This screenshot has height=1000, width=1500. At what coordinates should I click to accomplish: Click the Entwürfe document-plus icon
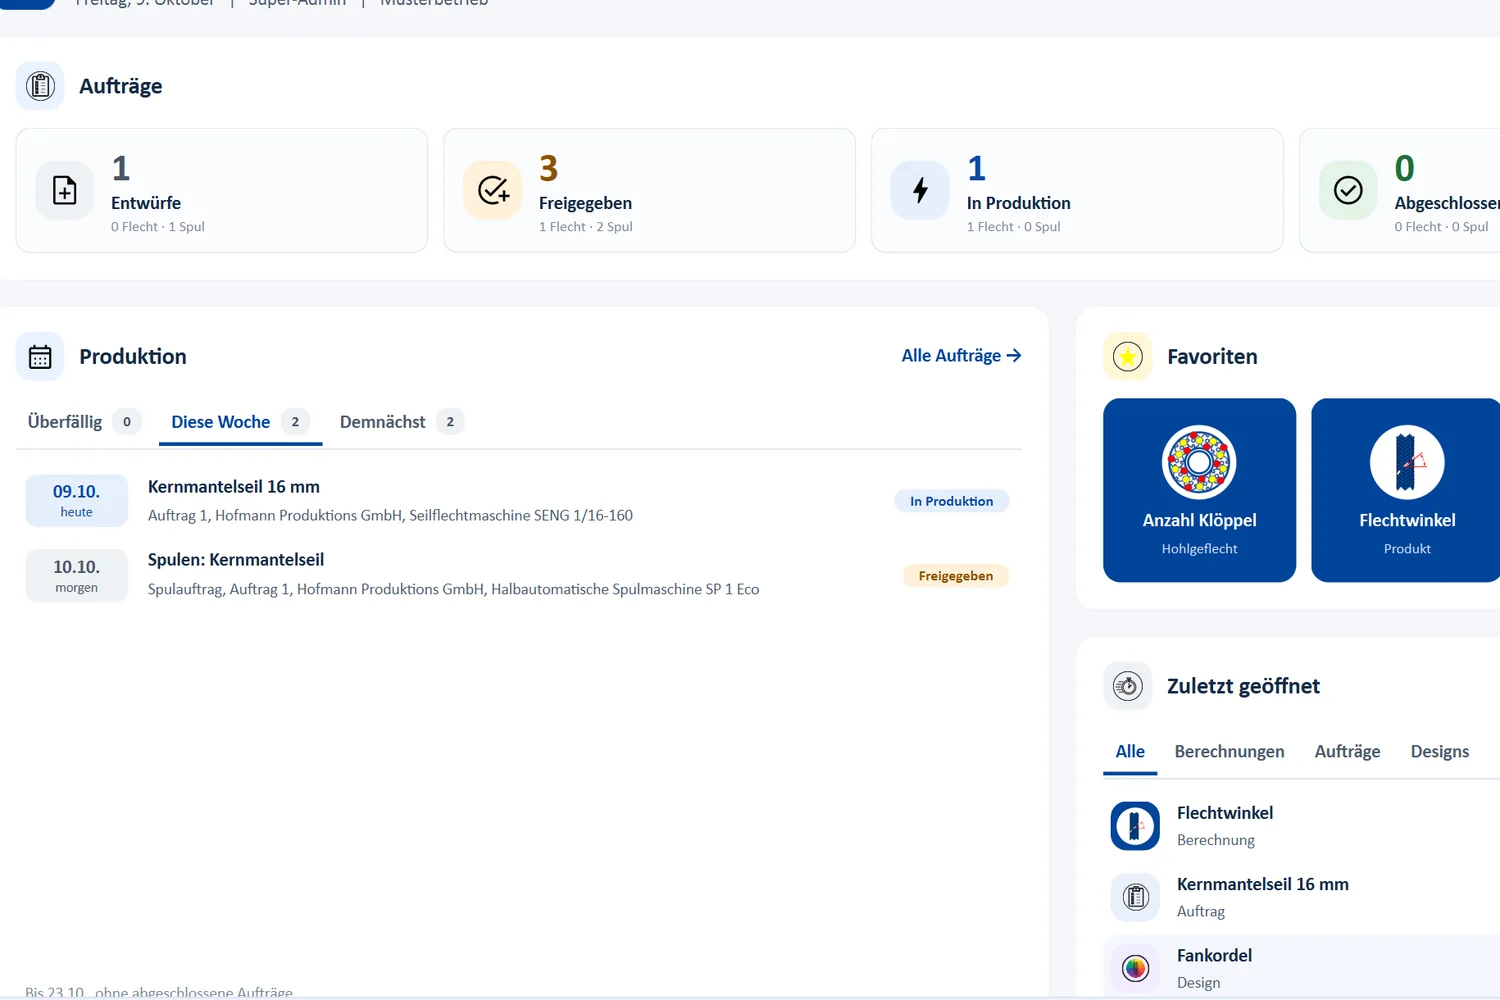[x=65, y=190]
